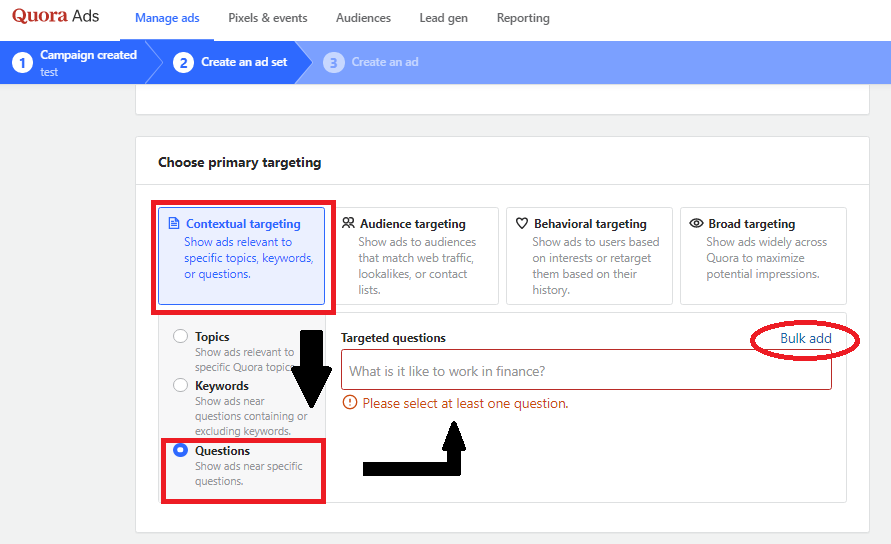Viewport: 891px width, 544px height.
Task: Click the Broad targeting eye icon
Action: pyautogui.click(x=696, y=224)
